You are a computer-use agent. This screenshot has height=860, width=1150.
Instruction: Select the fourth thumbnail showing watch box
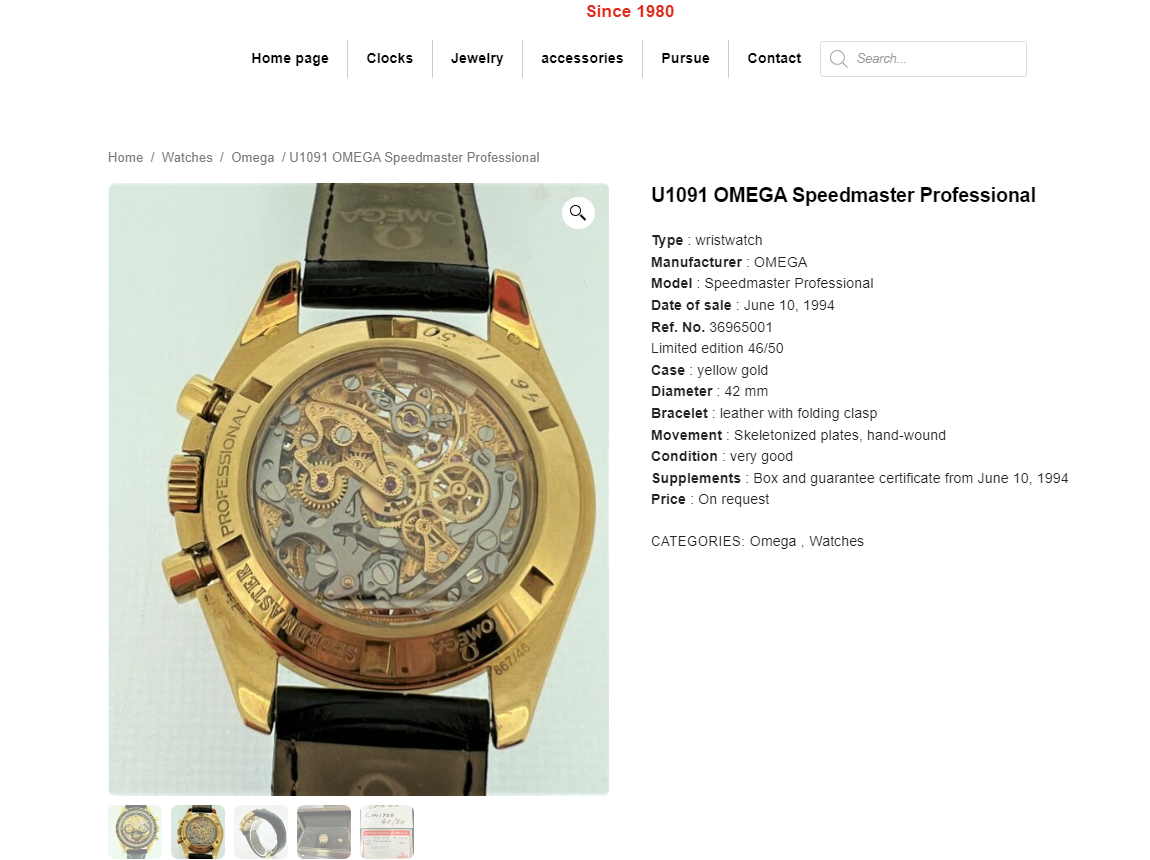click(324, 831)
